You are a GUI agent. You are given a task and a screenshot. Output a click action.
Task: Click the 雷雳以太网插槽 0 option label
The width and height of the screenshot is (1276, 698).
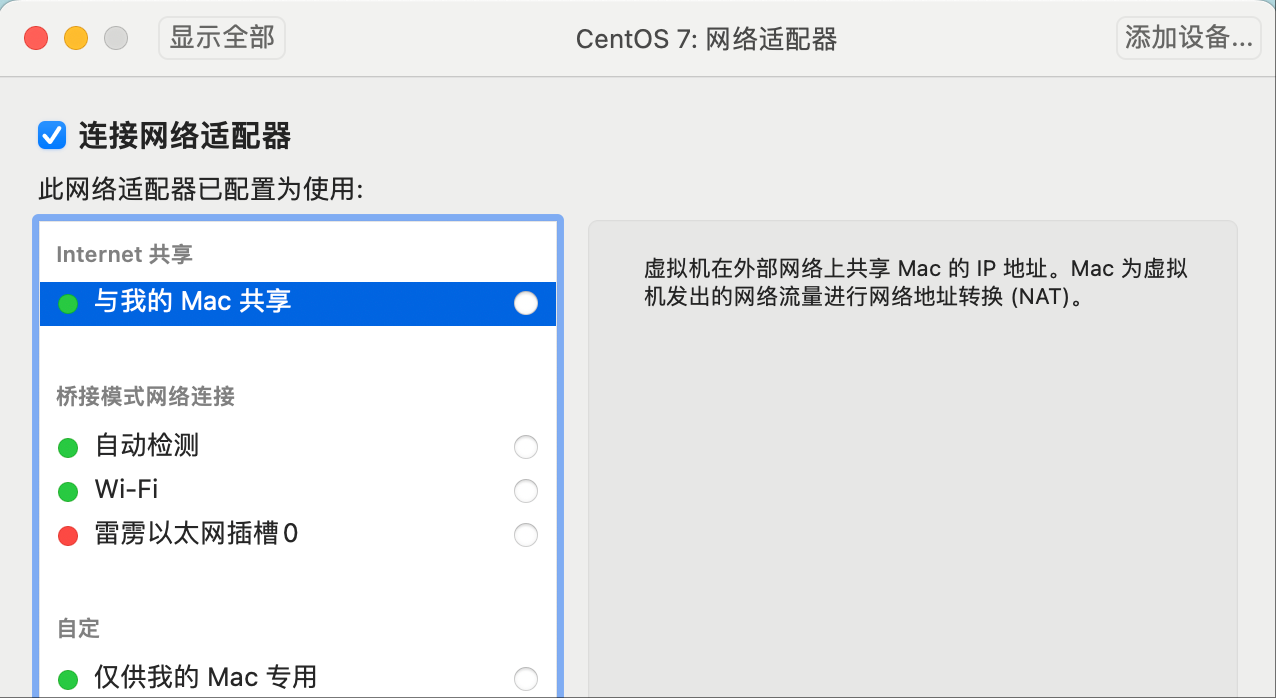[x=197, y=534]
